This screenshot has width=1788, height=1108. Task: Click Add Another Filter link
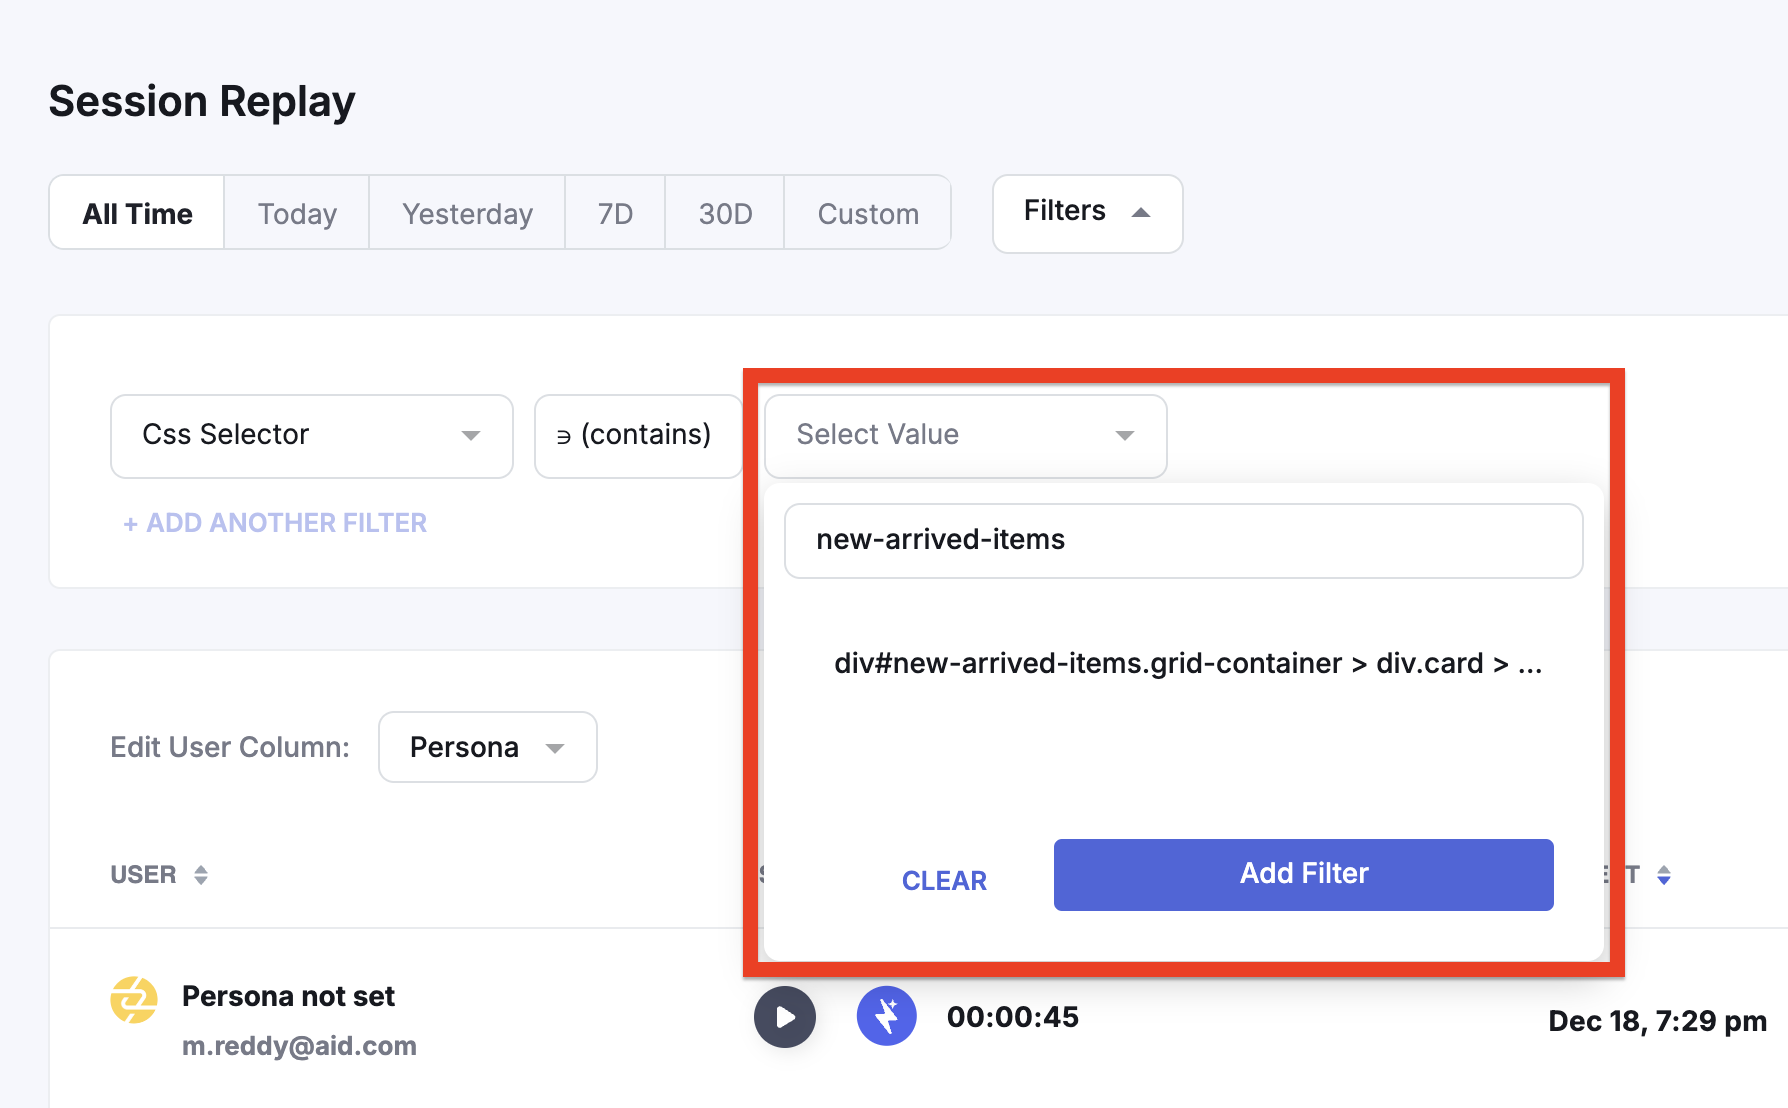[x=275, y=523]
